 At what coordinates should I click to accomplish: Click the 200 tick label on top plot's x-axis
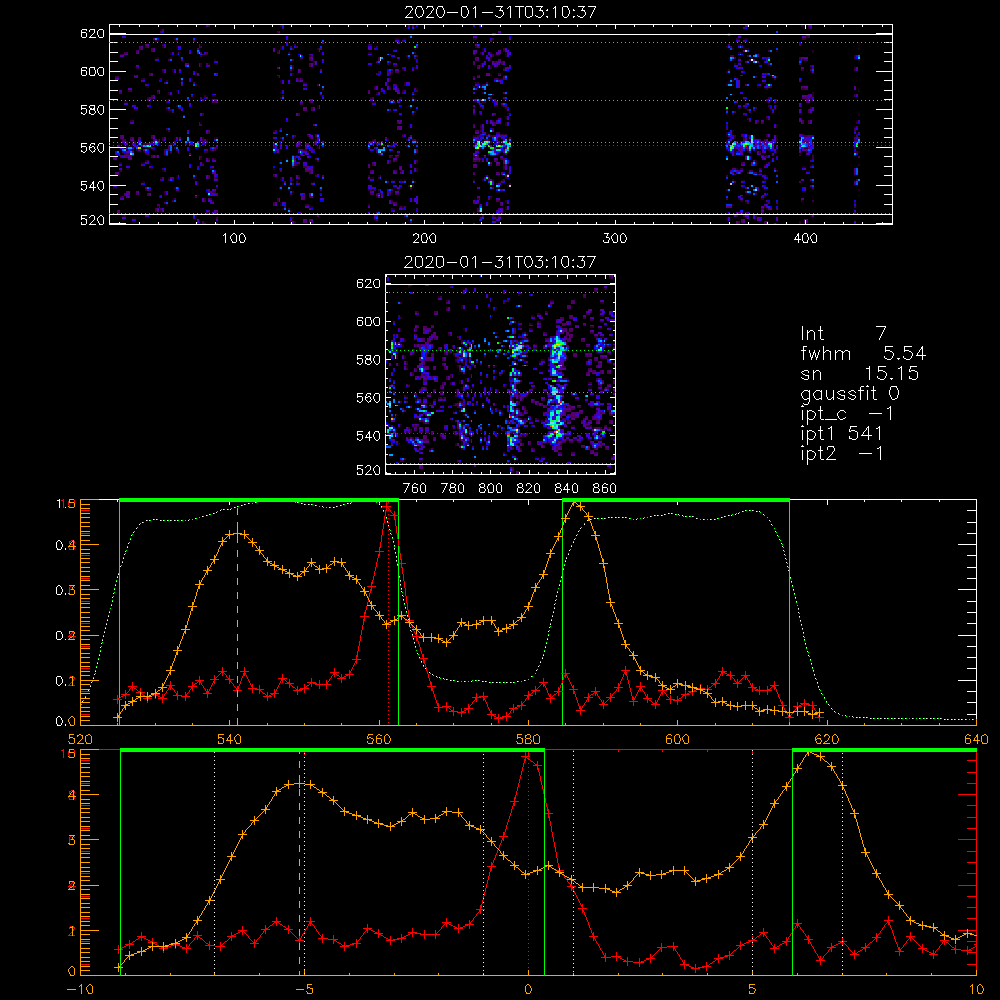tap(424, 239)
